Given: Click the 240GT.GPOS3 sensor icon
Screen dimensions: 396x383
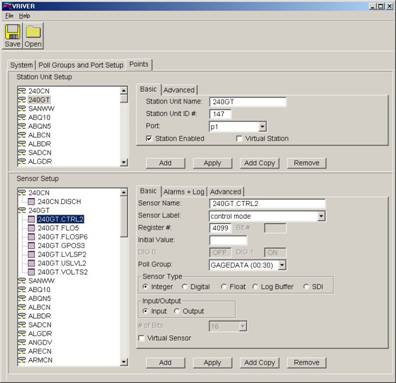Looking at the screenshot, I should pyautogui.click(x=31, y=246).
